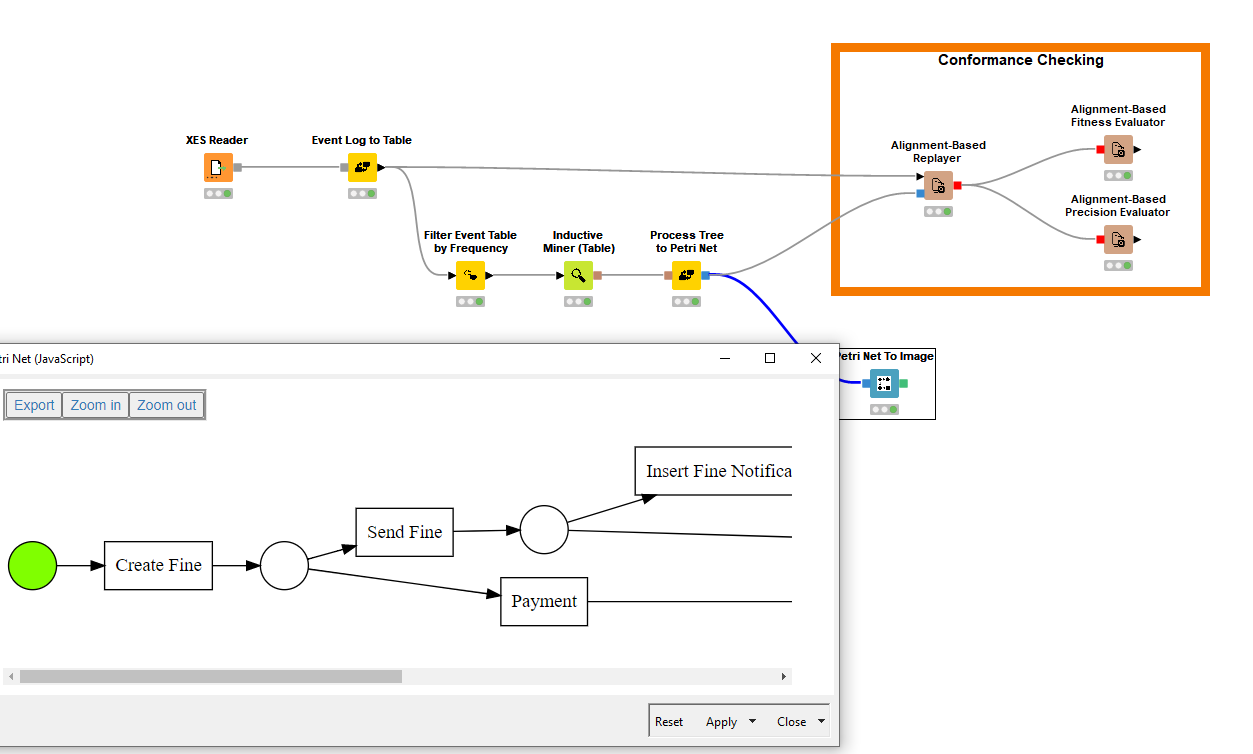Click the status light on the XES Reader node
Viewport: 1253px width, 754px height.
pyautogui.click(x=217, y=192)
